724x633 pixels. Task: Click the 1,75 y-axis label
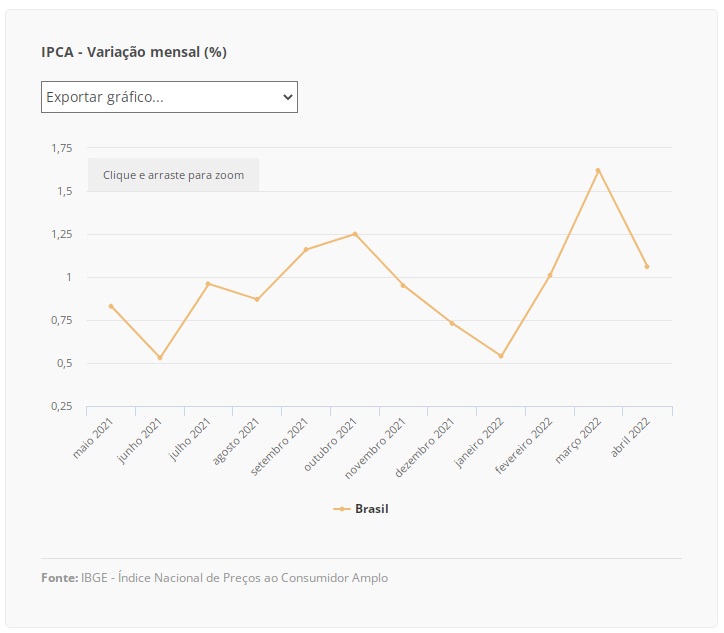click(x=61, y=148)
